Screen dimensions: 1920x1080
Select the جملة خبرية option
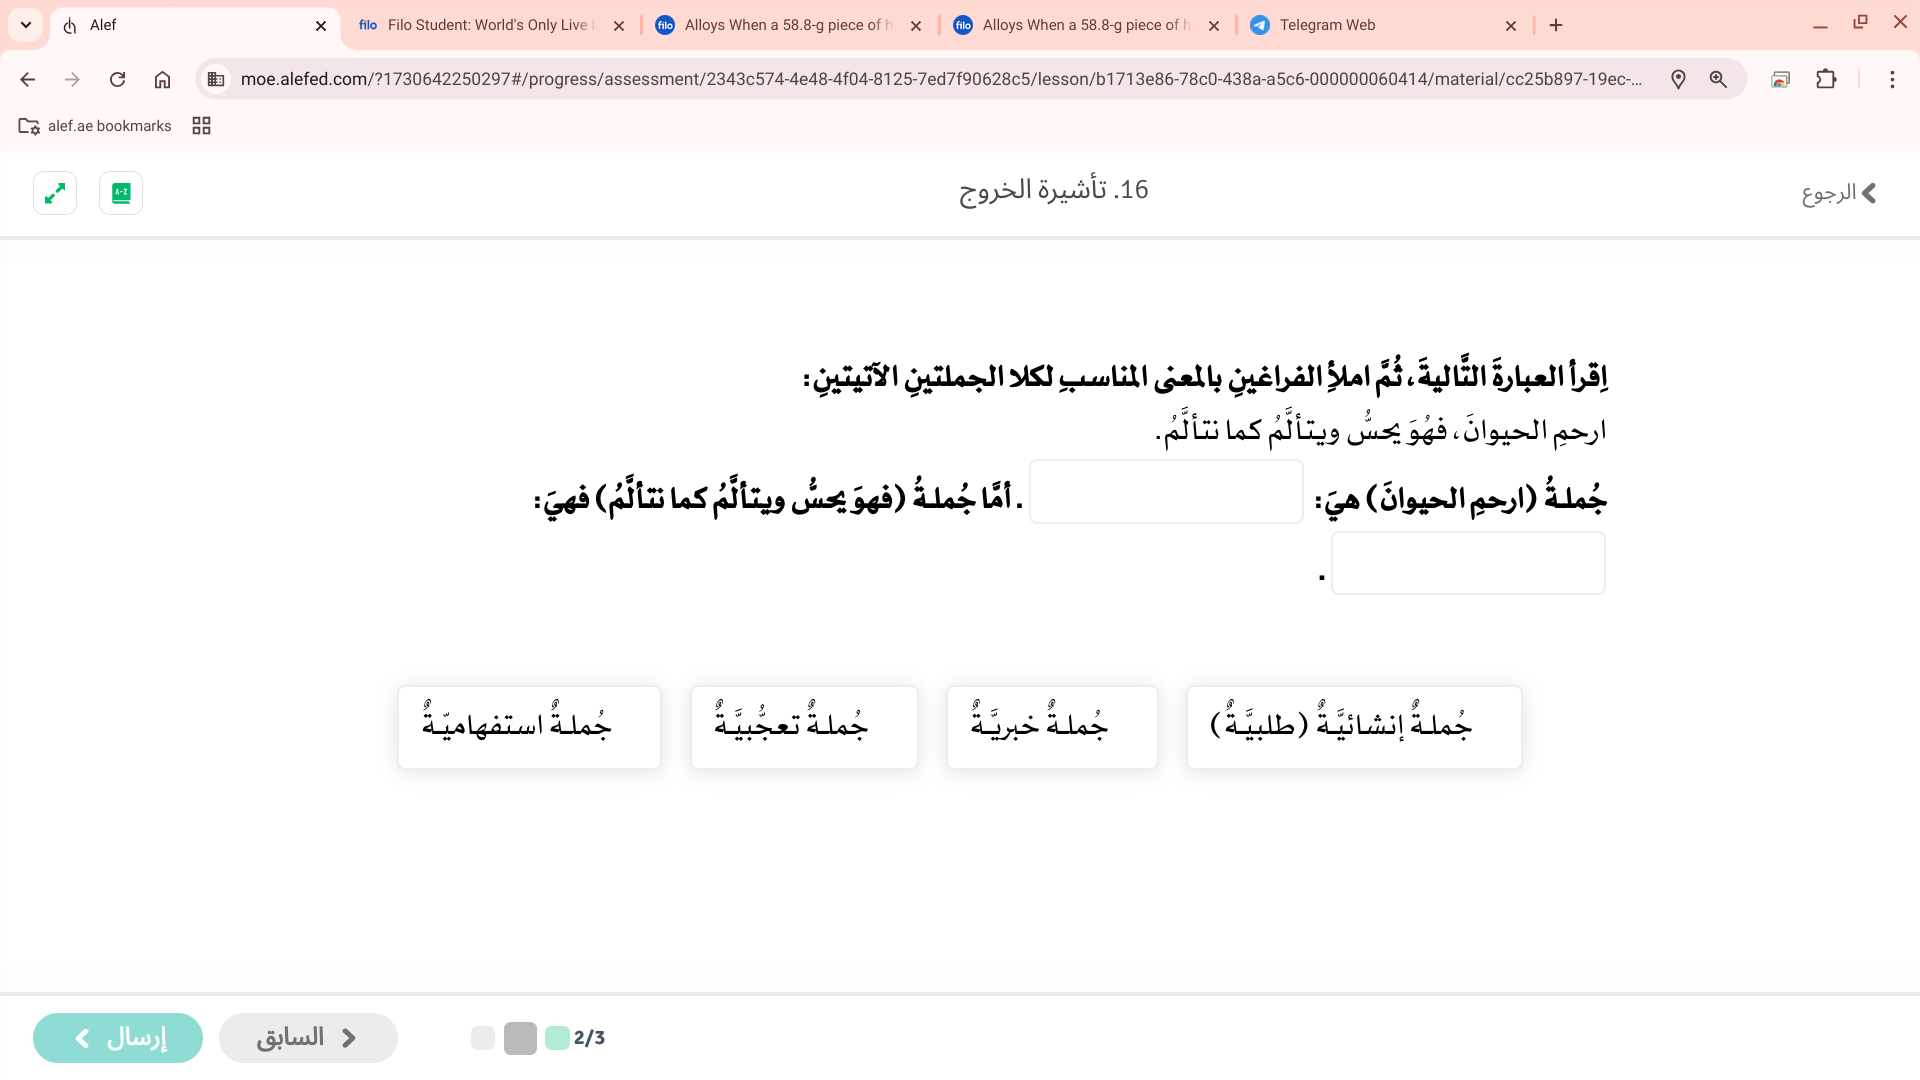point(1052,727)
